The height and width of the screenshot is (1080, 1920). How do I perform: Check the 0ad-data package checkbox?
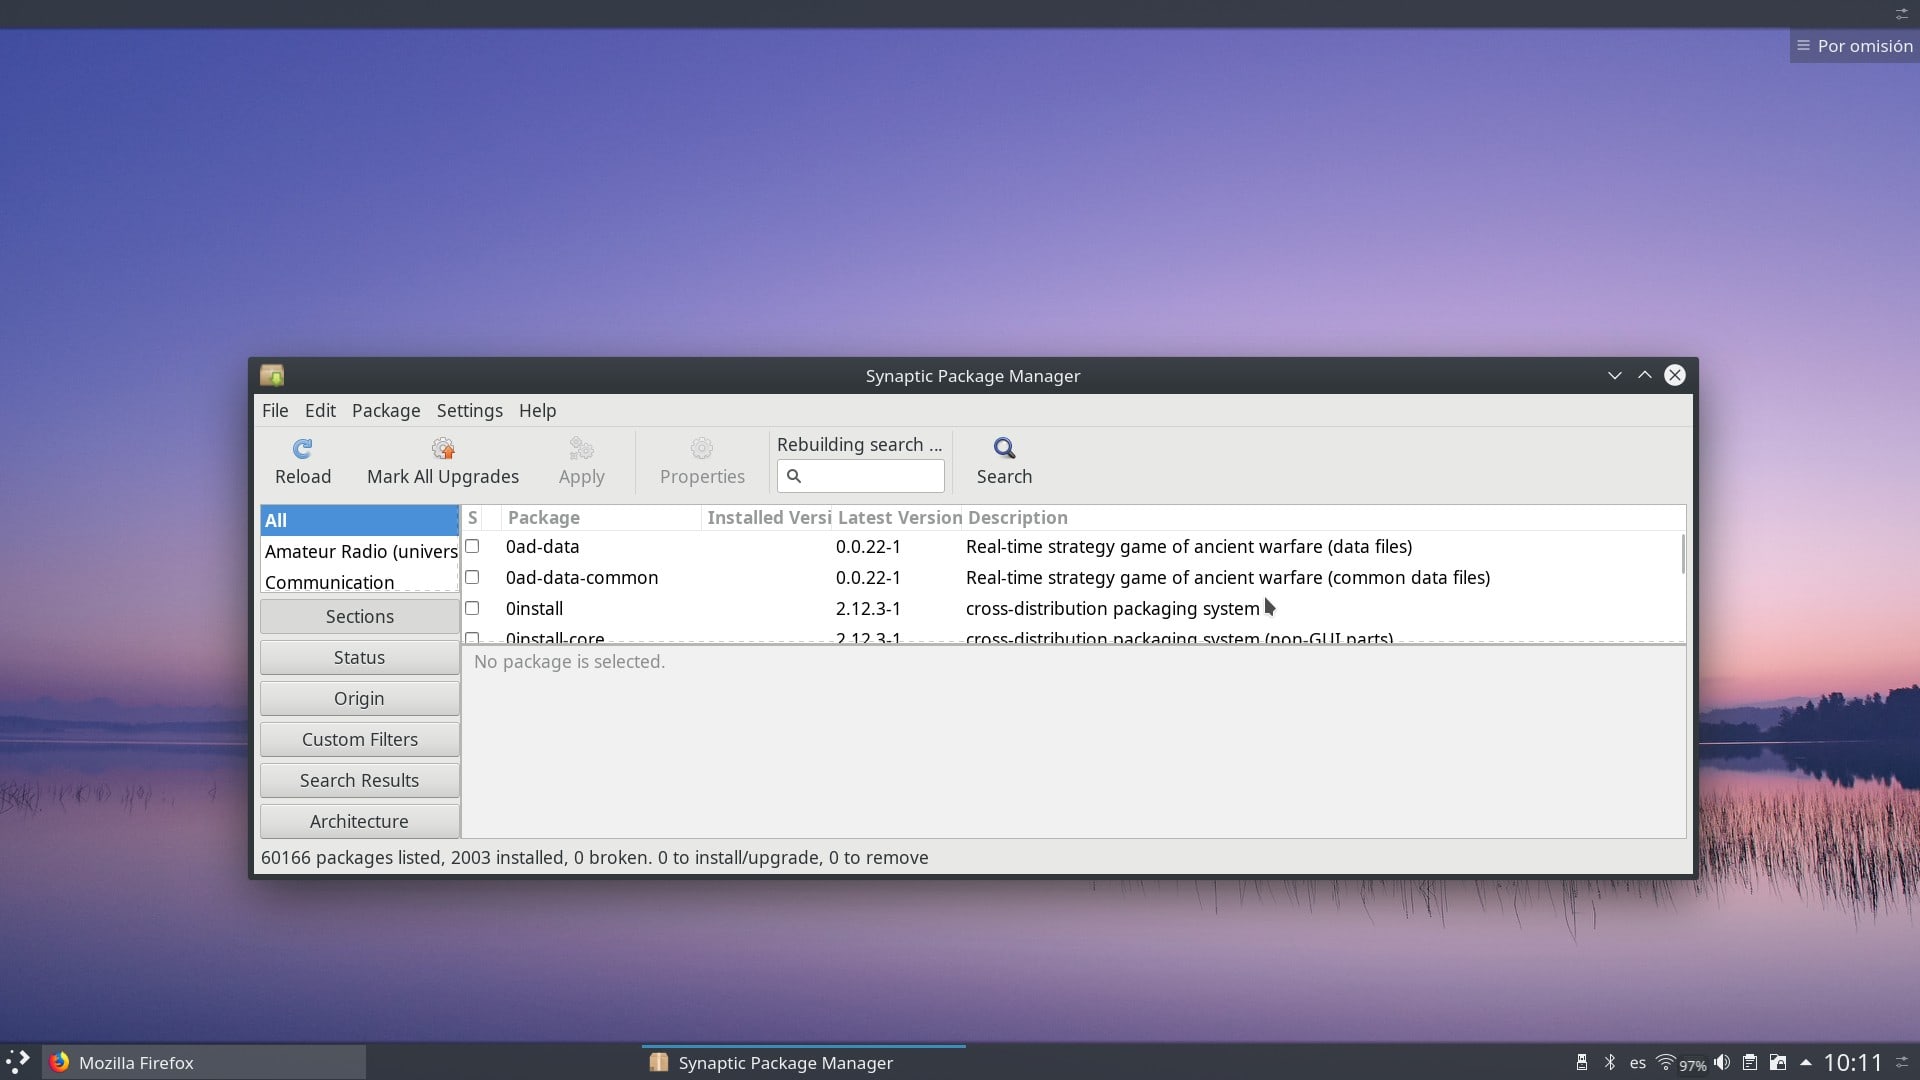coord(473,546)
